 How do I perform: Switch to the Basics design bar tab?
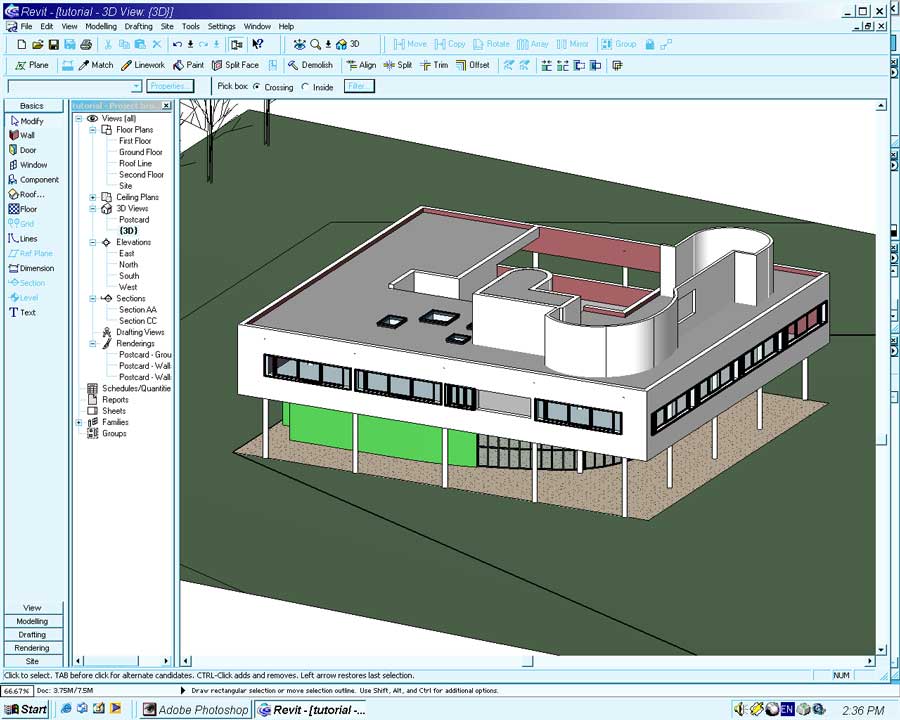point(32,106)
